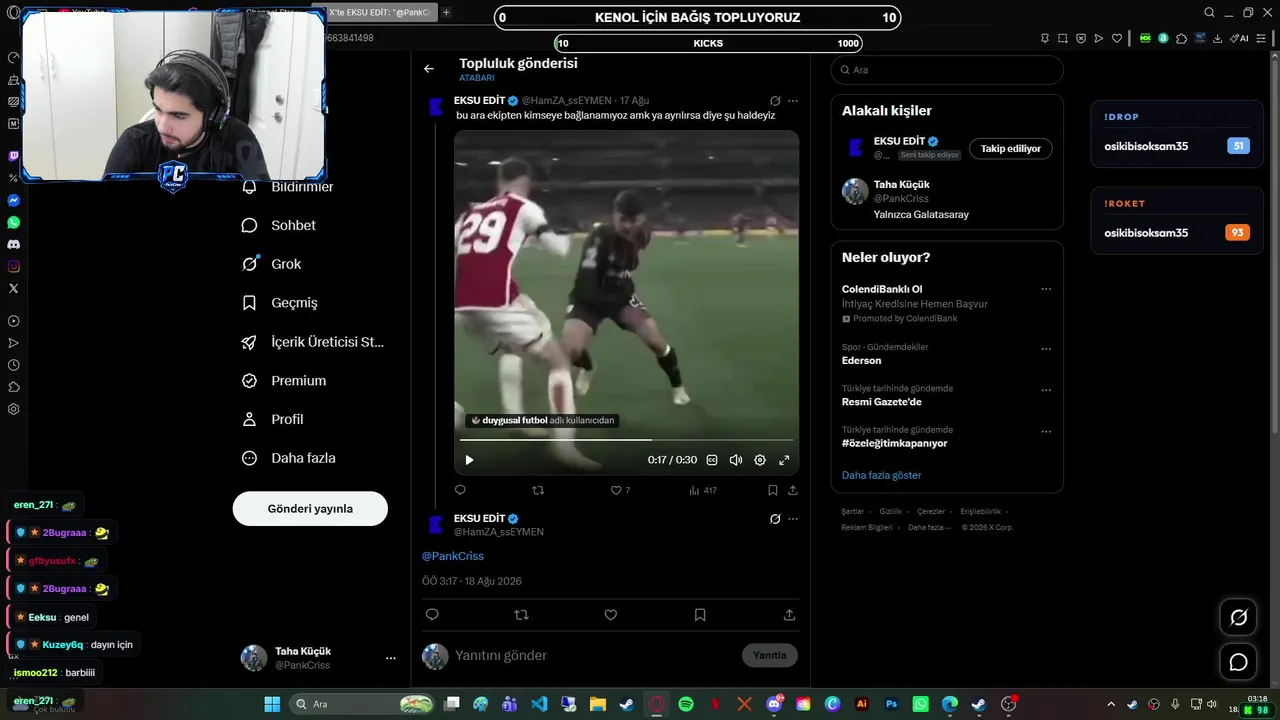Toggle video captions
Image resolution: width=1280 pixels, height=720 pixels.
pyautogui.click(x=712, y=460)
